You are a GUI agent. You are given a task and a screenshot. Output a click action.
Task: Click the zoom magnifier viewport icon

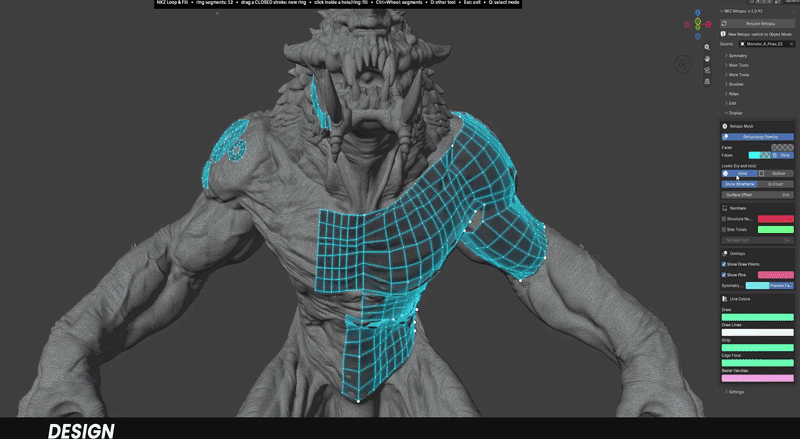pos(707,47)
